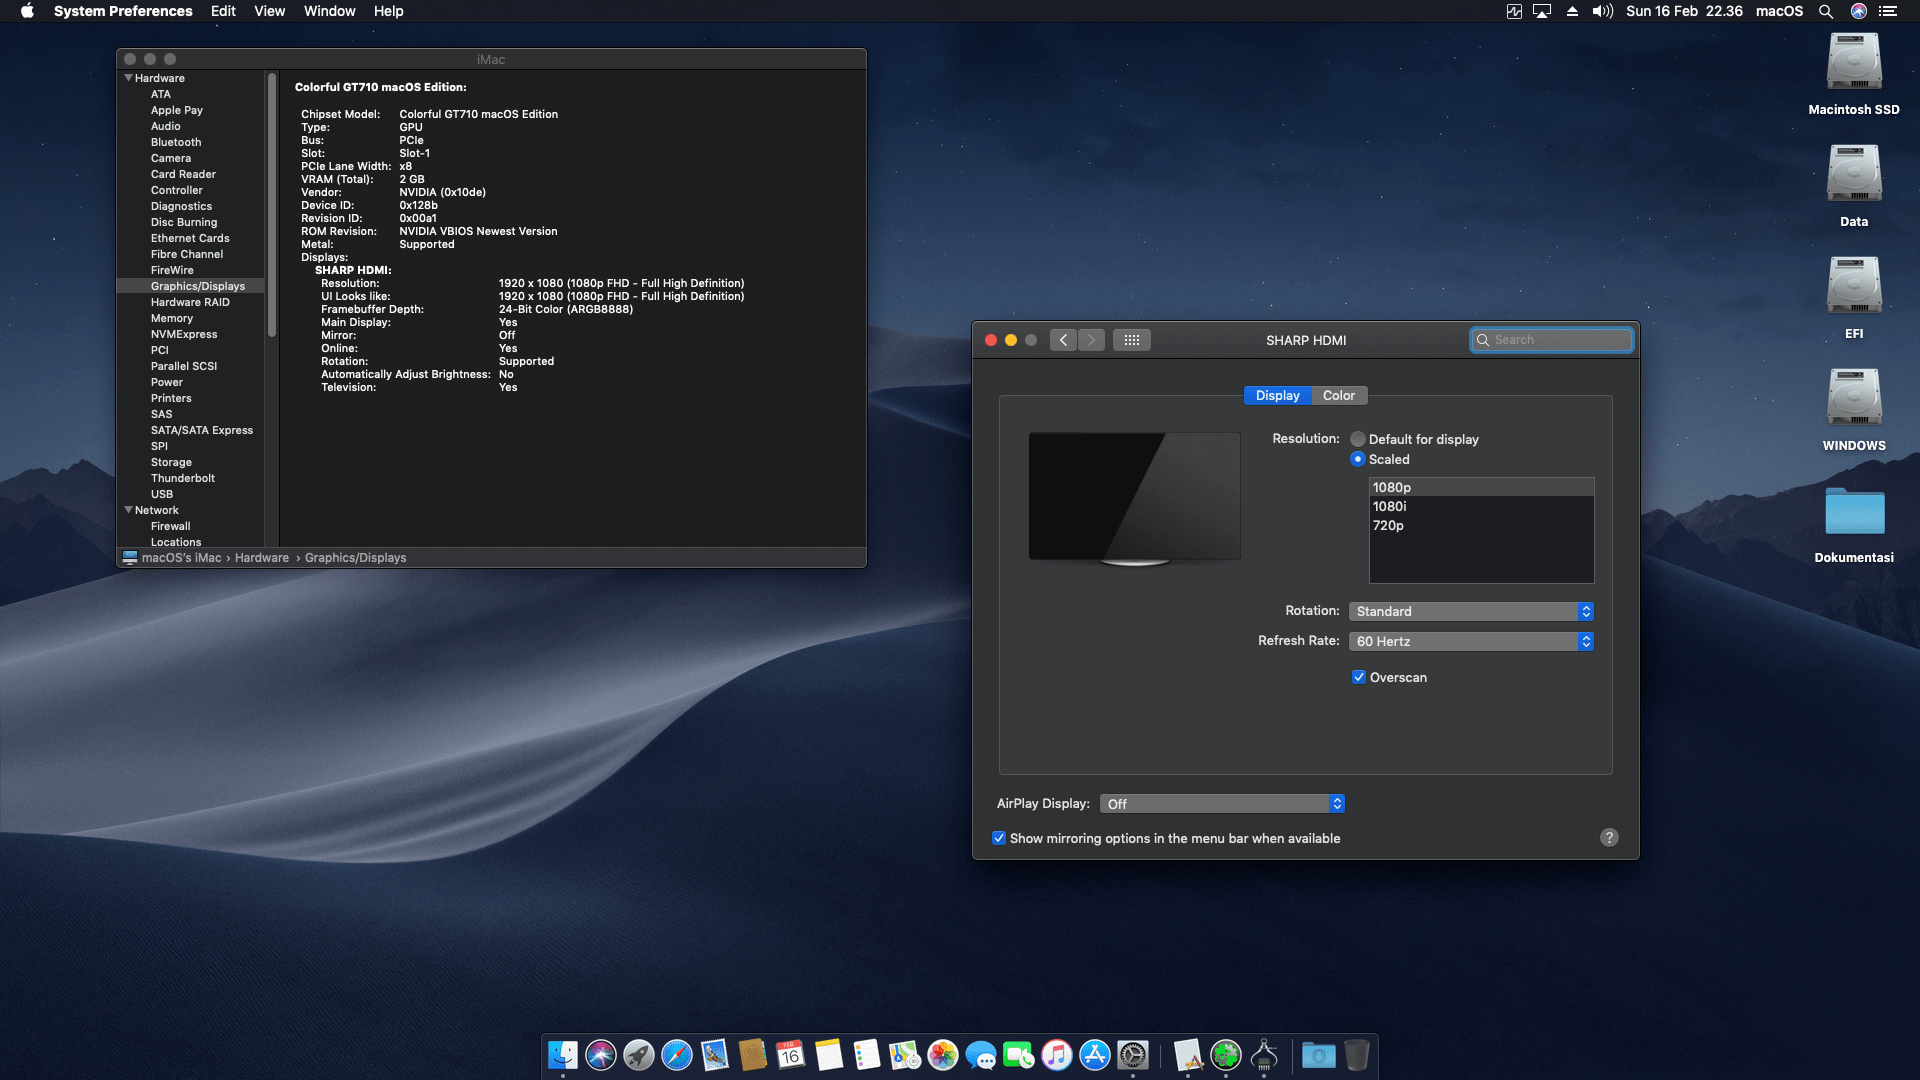Screen dimensions: 1920x1080
Task: Click System Preferences gear in Dock
Action: click(1133, 1055)
